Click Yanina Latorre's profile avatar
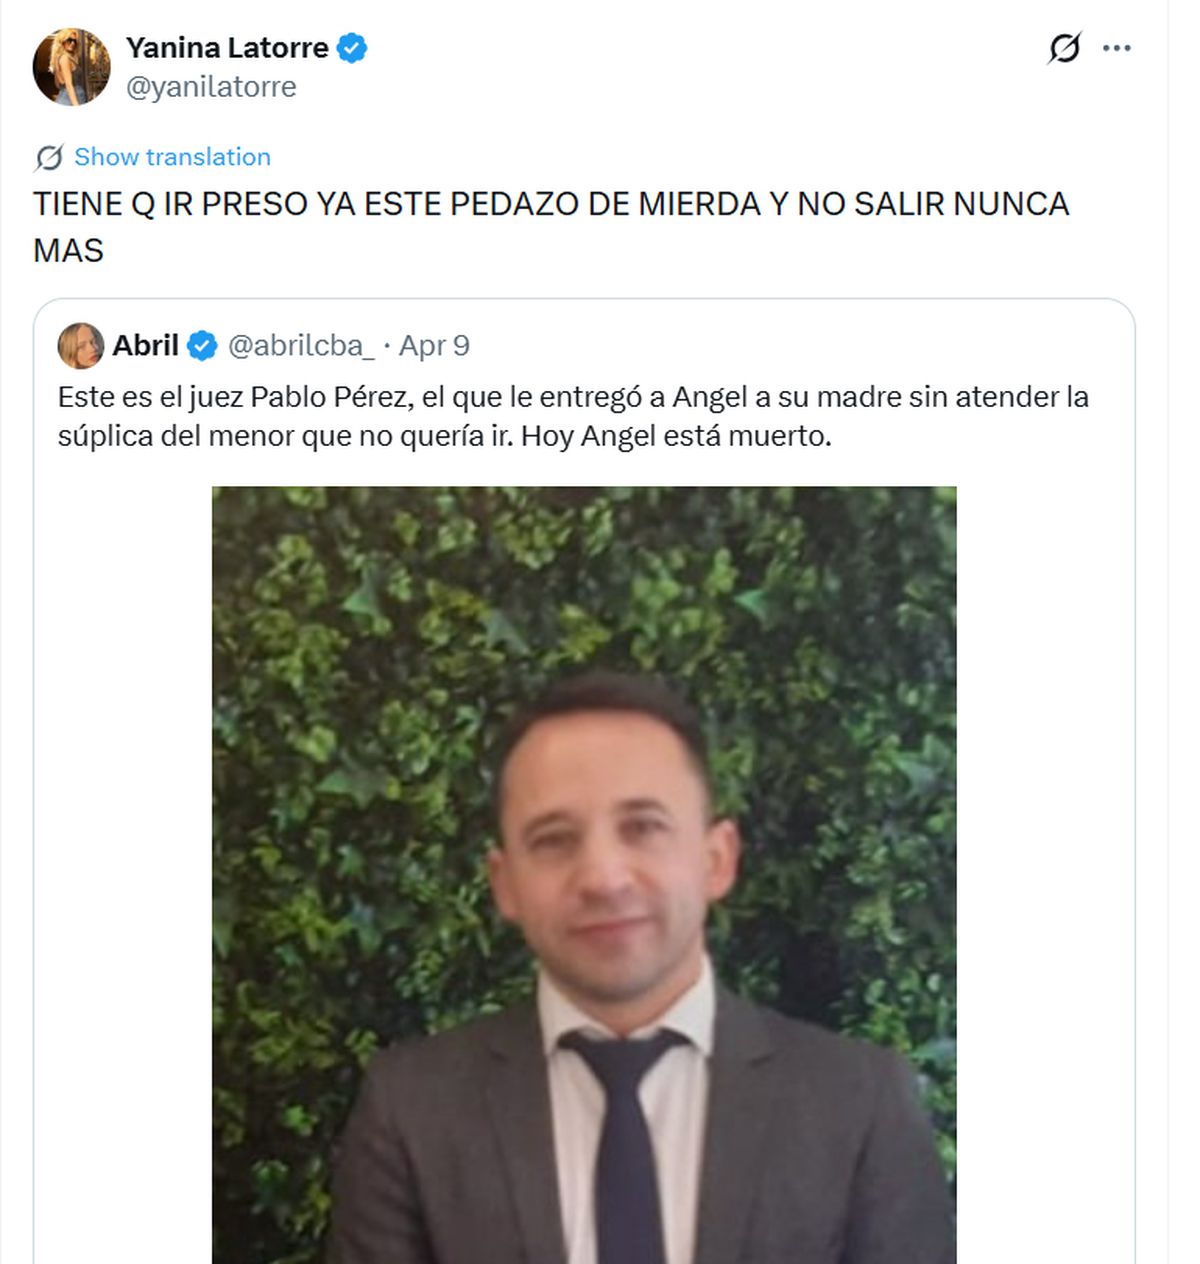 click(71, 67)
